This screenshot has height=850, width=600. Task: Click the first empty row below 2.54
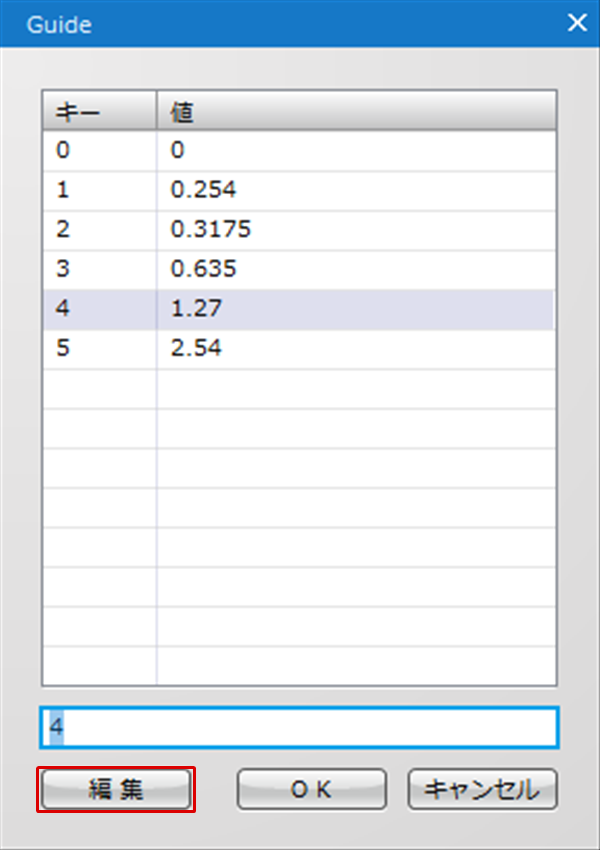pyautogui.click(x=299, y=389)
